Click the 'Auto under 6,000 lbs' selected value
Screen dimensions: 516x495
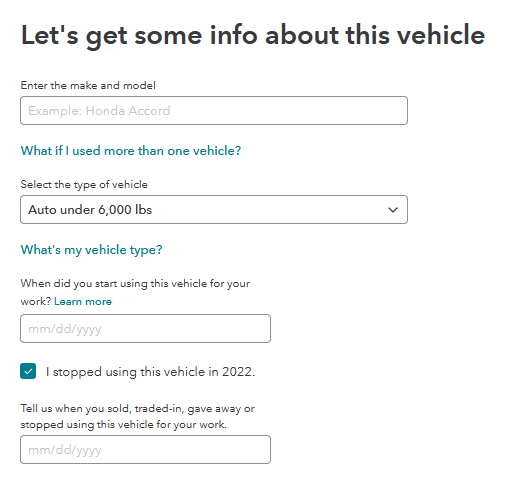point(90,210)
